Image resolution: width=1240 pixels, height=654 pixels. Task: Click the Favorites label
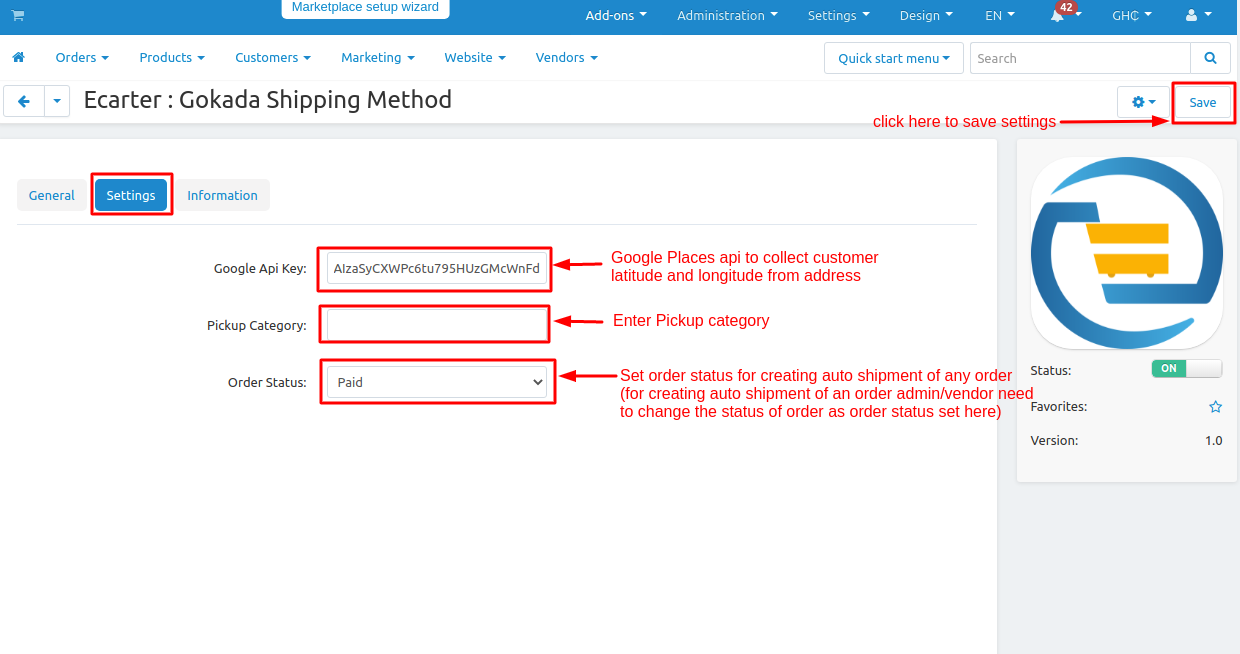1059,407
